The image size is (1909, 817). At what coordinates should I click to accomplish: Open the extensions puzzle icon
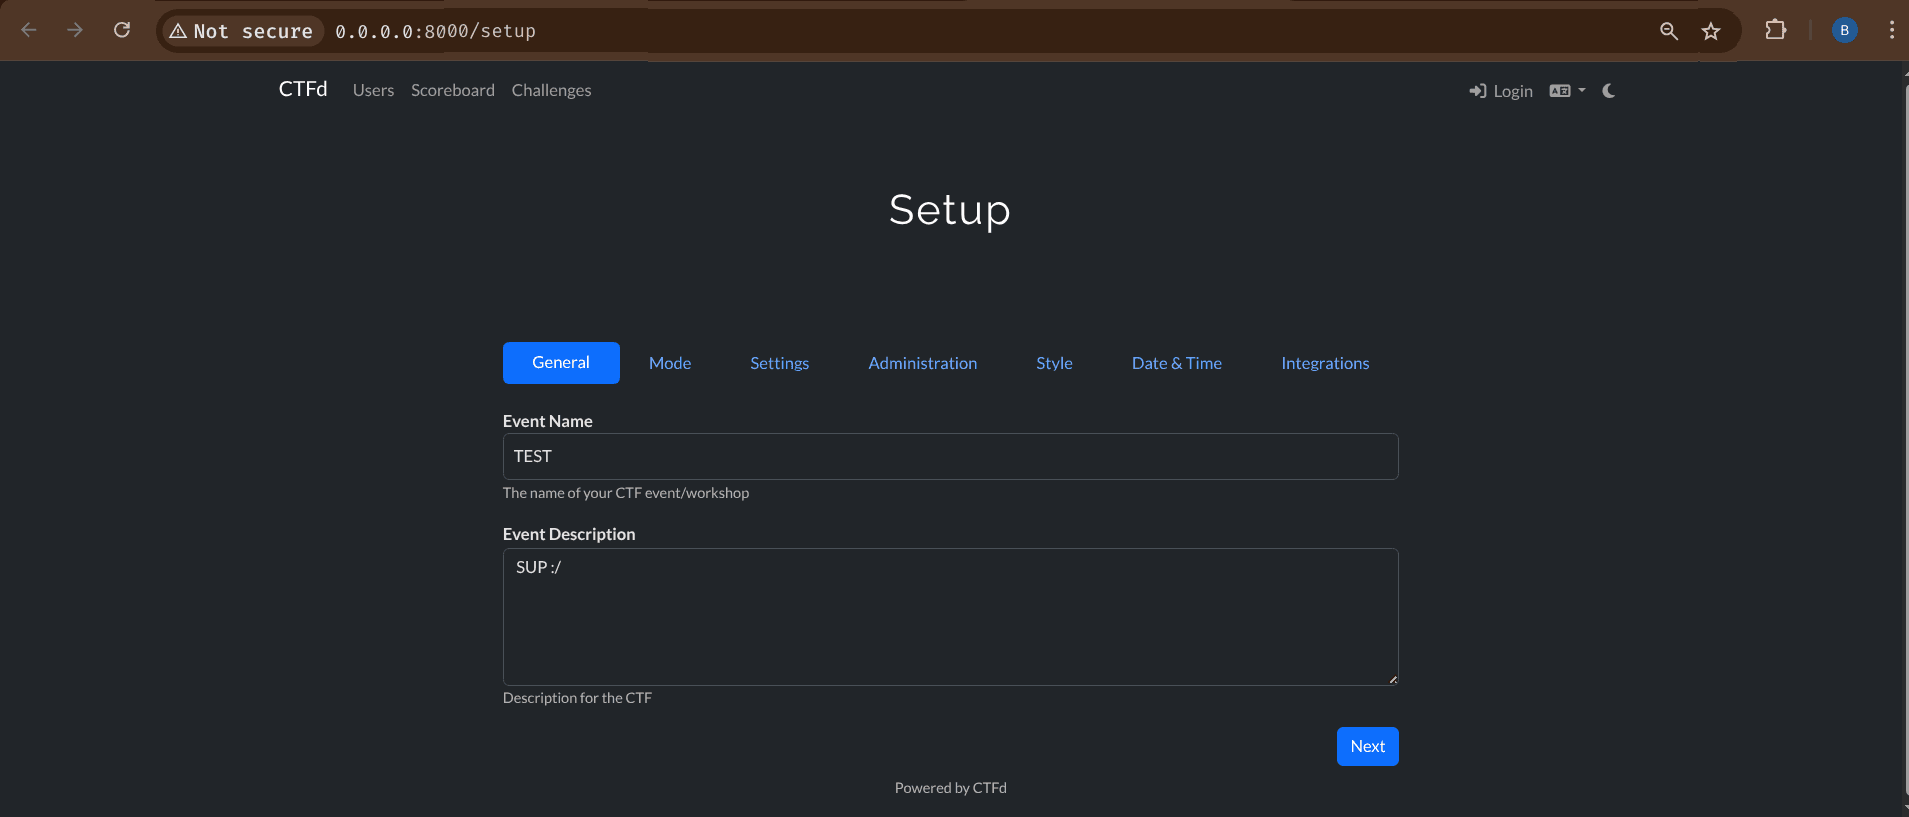pos(1775,30)
